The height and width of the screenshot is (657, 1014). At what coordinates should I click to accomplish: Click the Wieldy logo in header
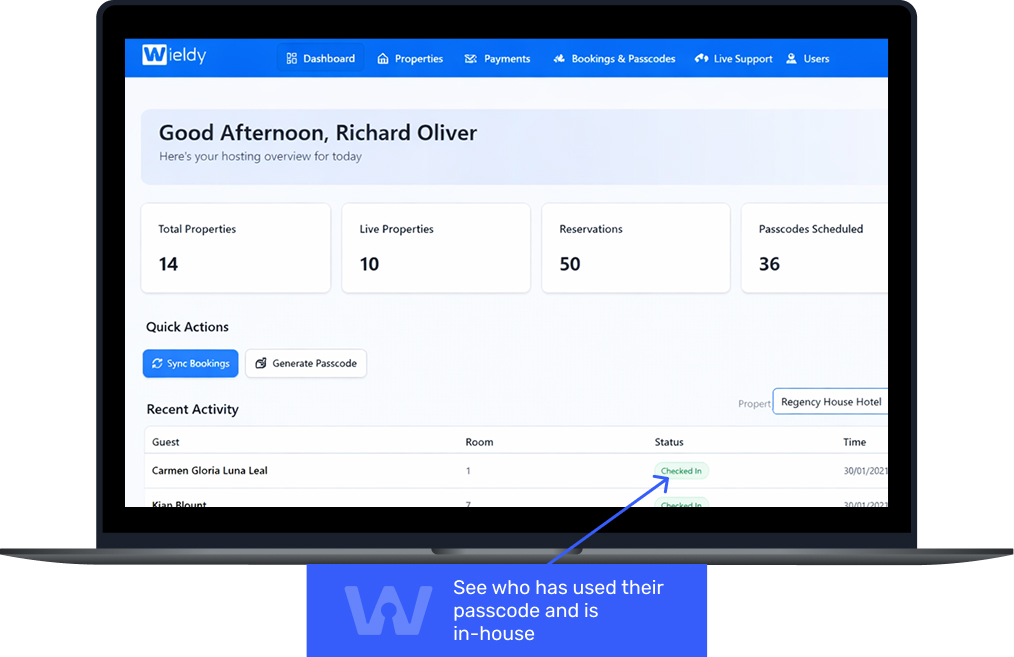coord(174,55)
